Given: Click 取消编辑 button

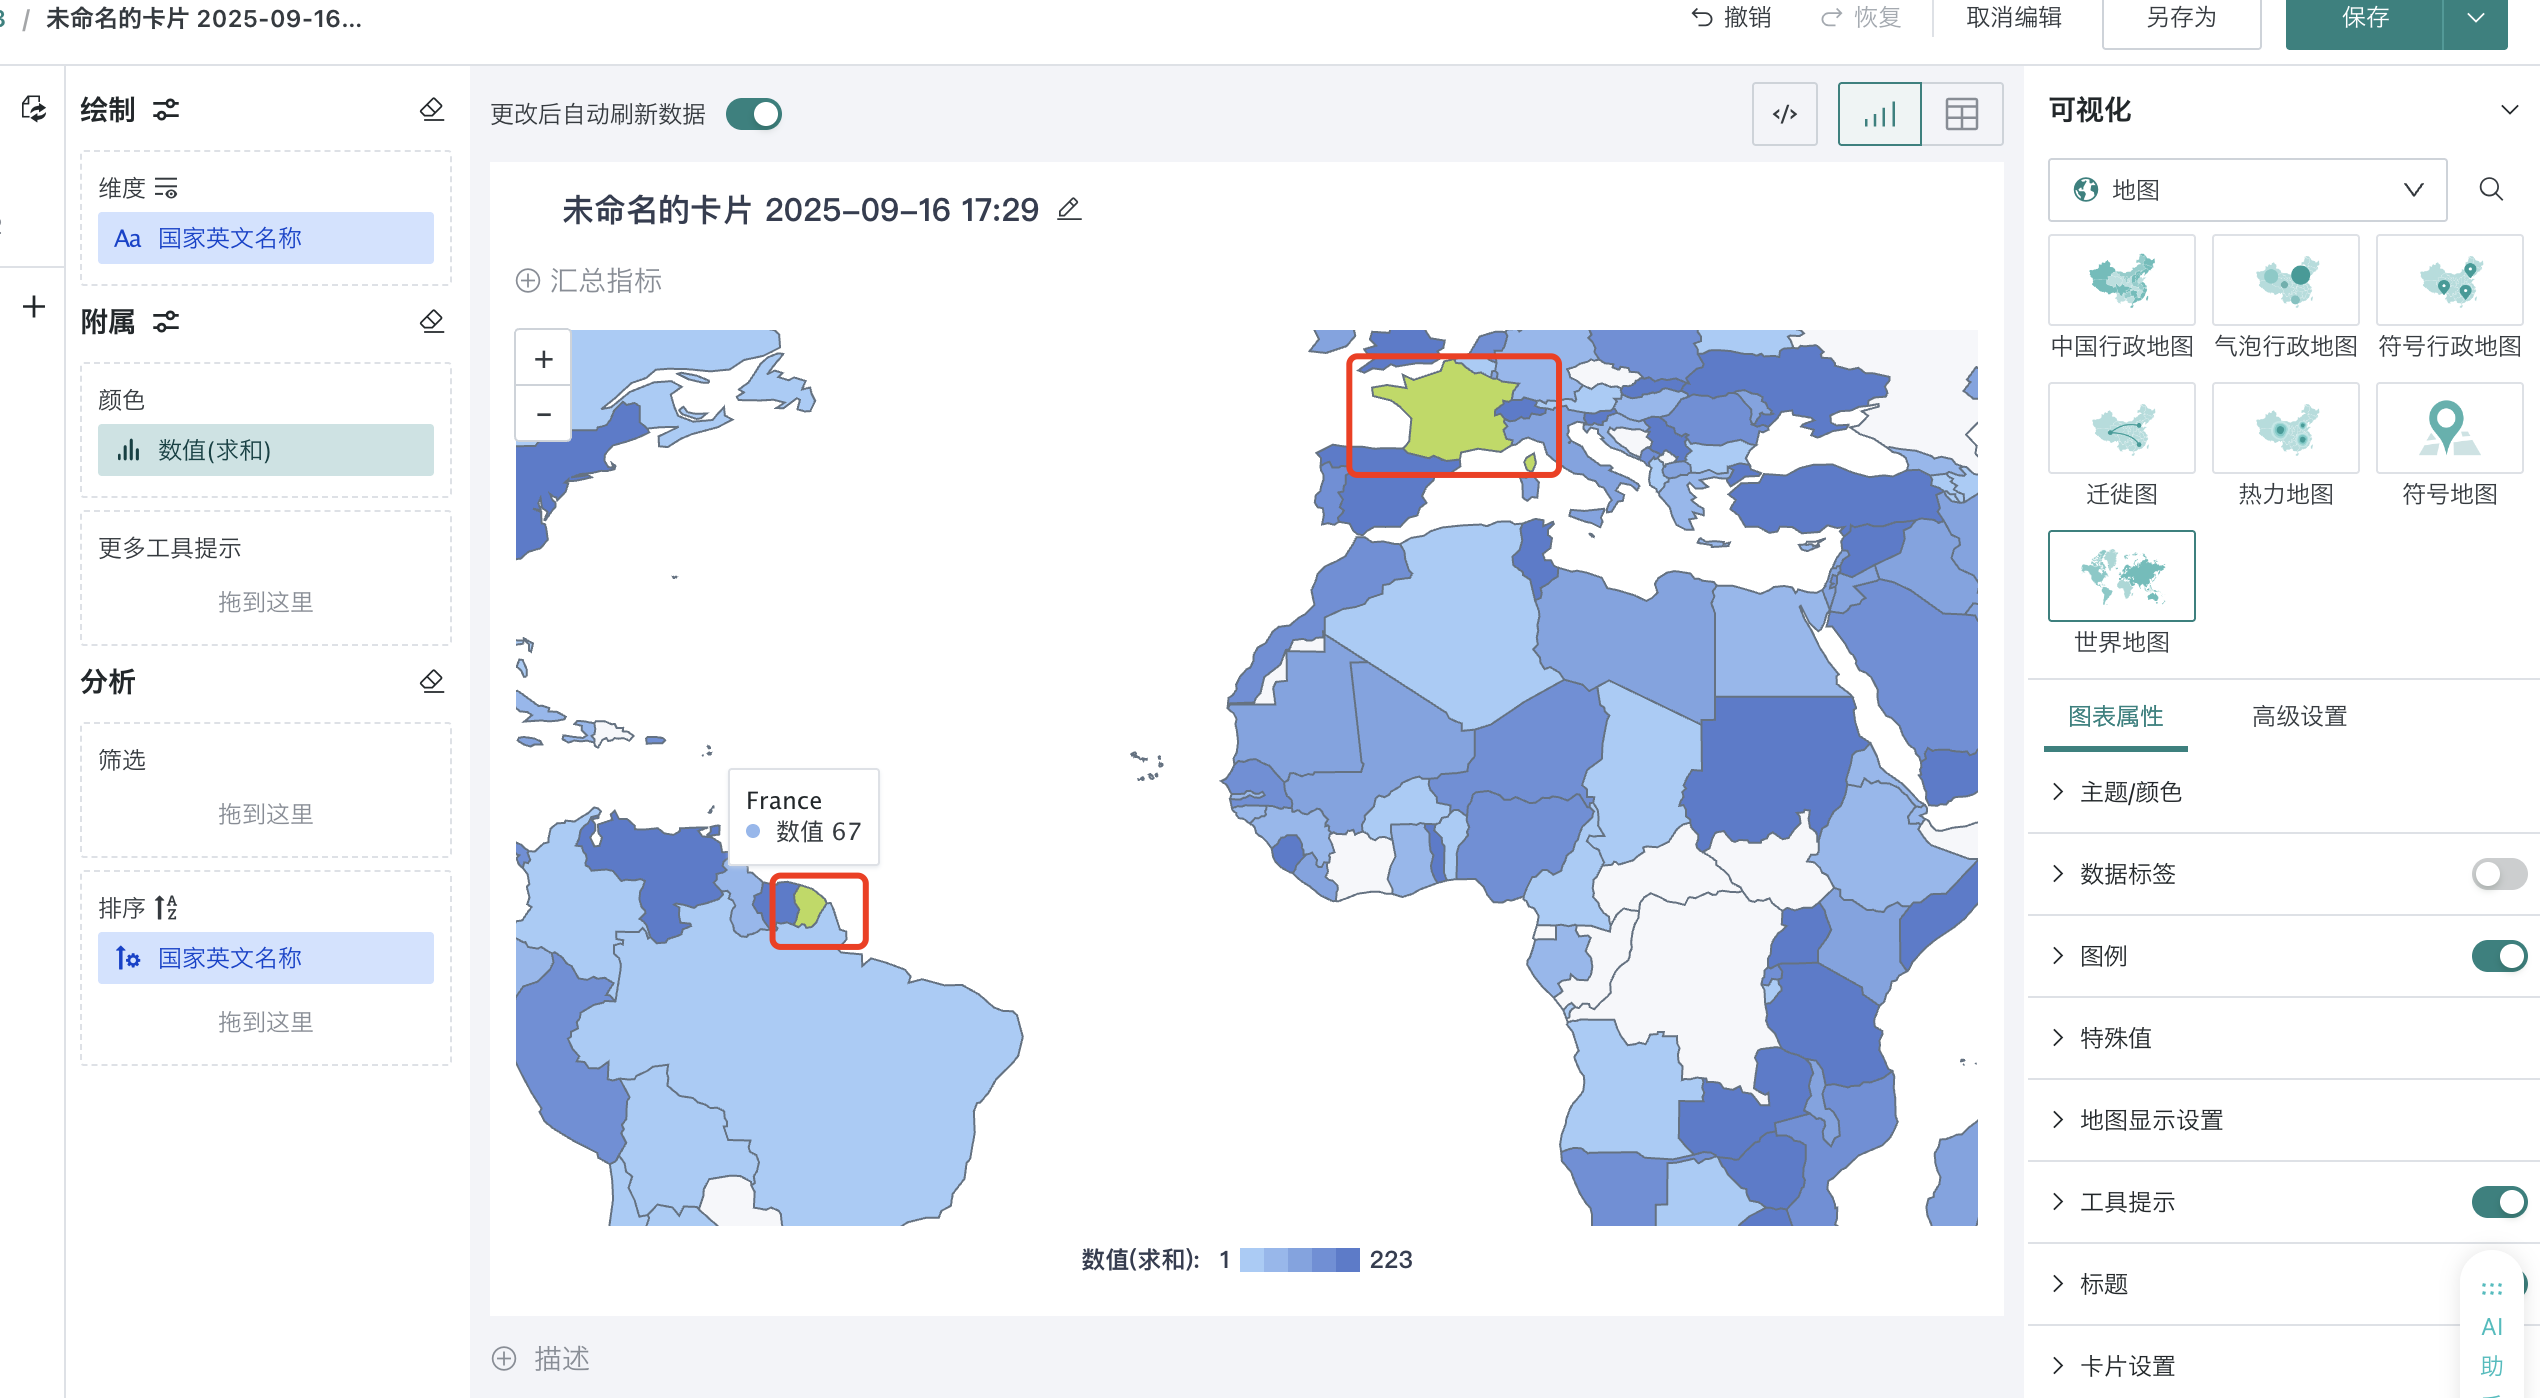Looking at the screenshot, I should 2014,18.
